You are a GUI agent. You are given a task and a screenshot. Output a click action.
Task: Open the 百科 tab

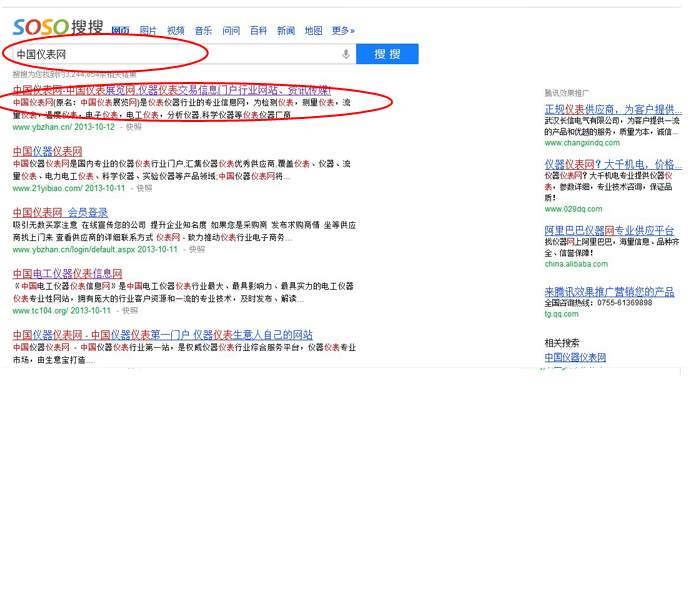coord(258,31)
